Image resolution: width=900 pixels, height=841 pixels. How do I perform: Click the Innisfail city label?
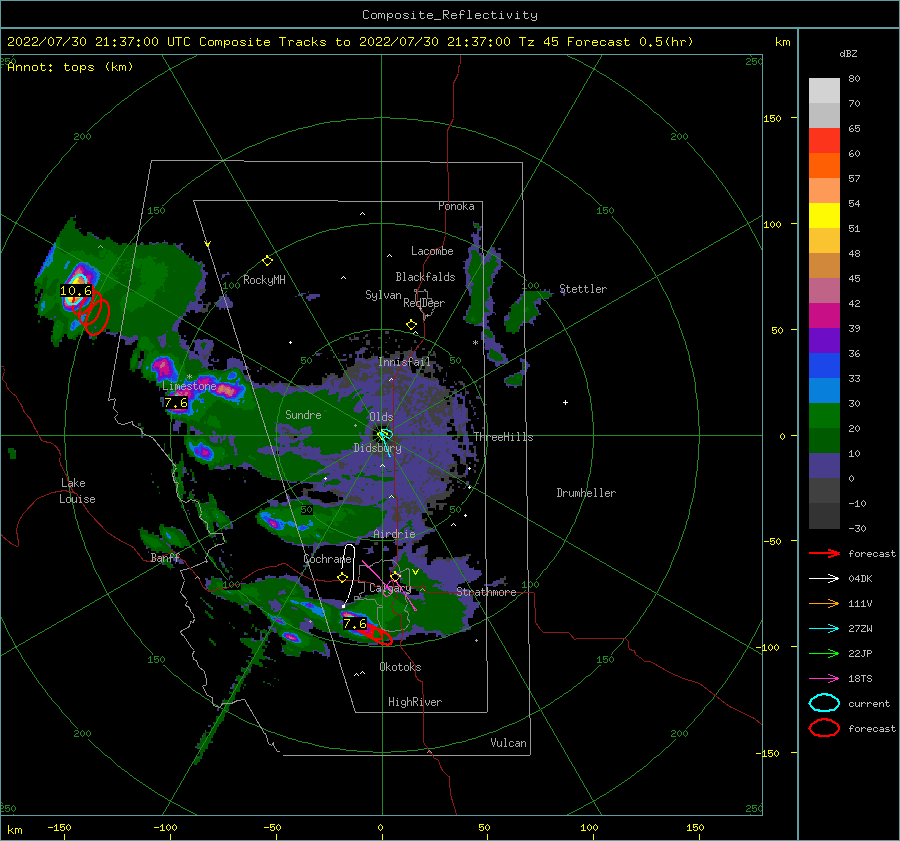[x=404, y=362]
